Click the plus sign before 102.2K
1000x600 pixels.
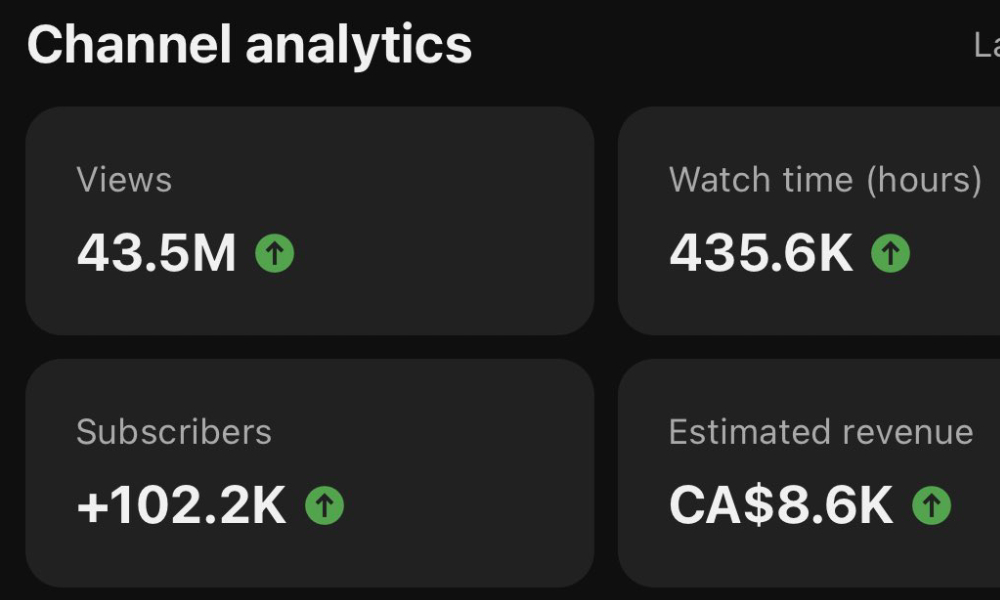91,507
